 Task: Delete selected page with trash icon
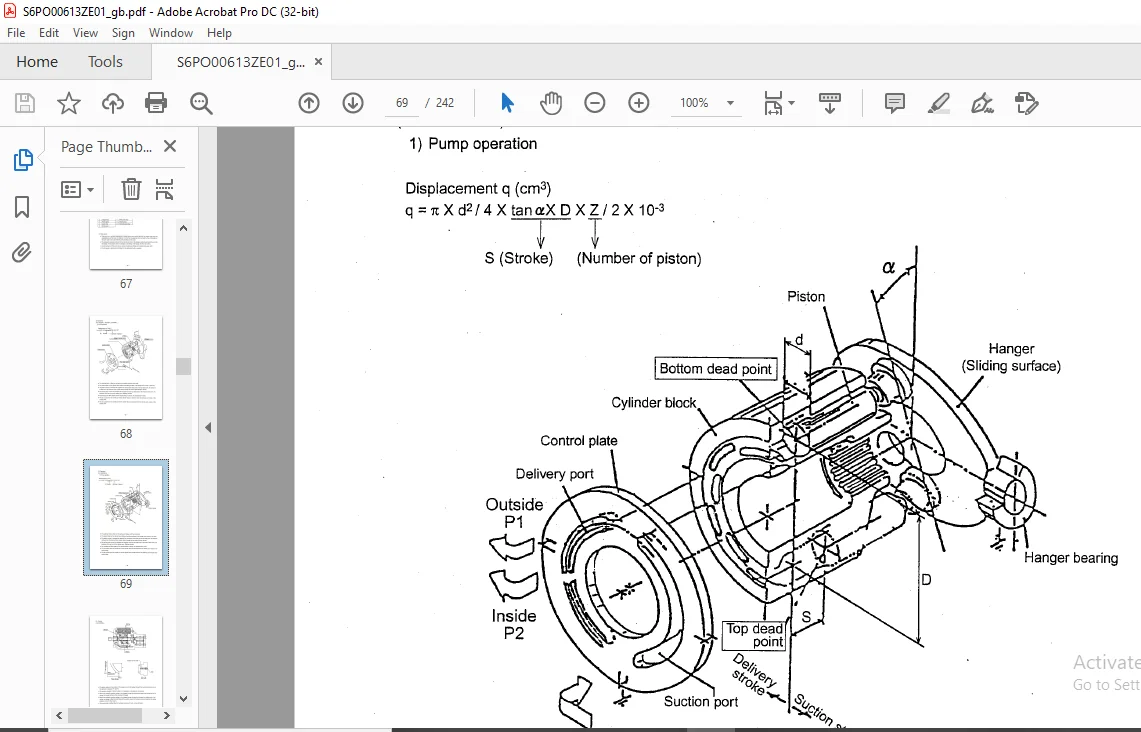131,189
